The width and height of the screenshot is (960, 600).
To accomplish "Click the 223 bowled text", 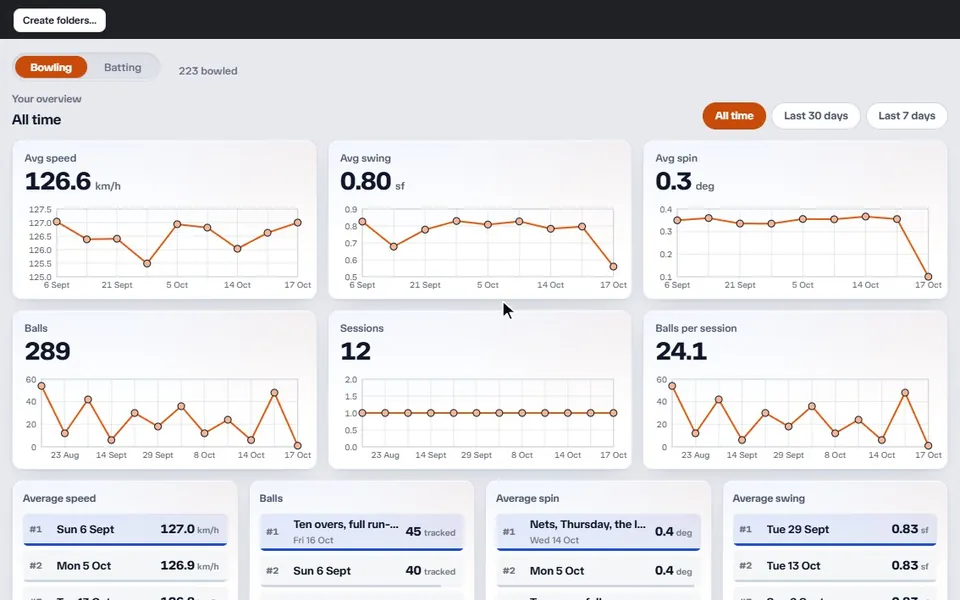I will (208, 71).
